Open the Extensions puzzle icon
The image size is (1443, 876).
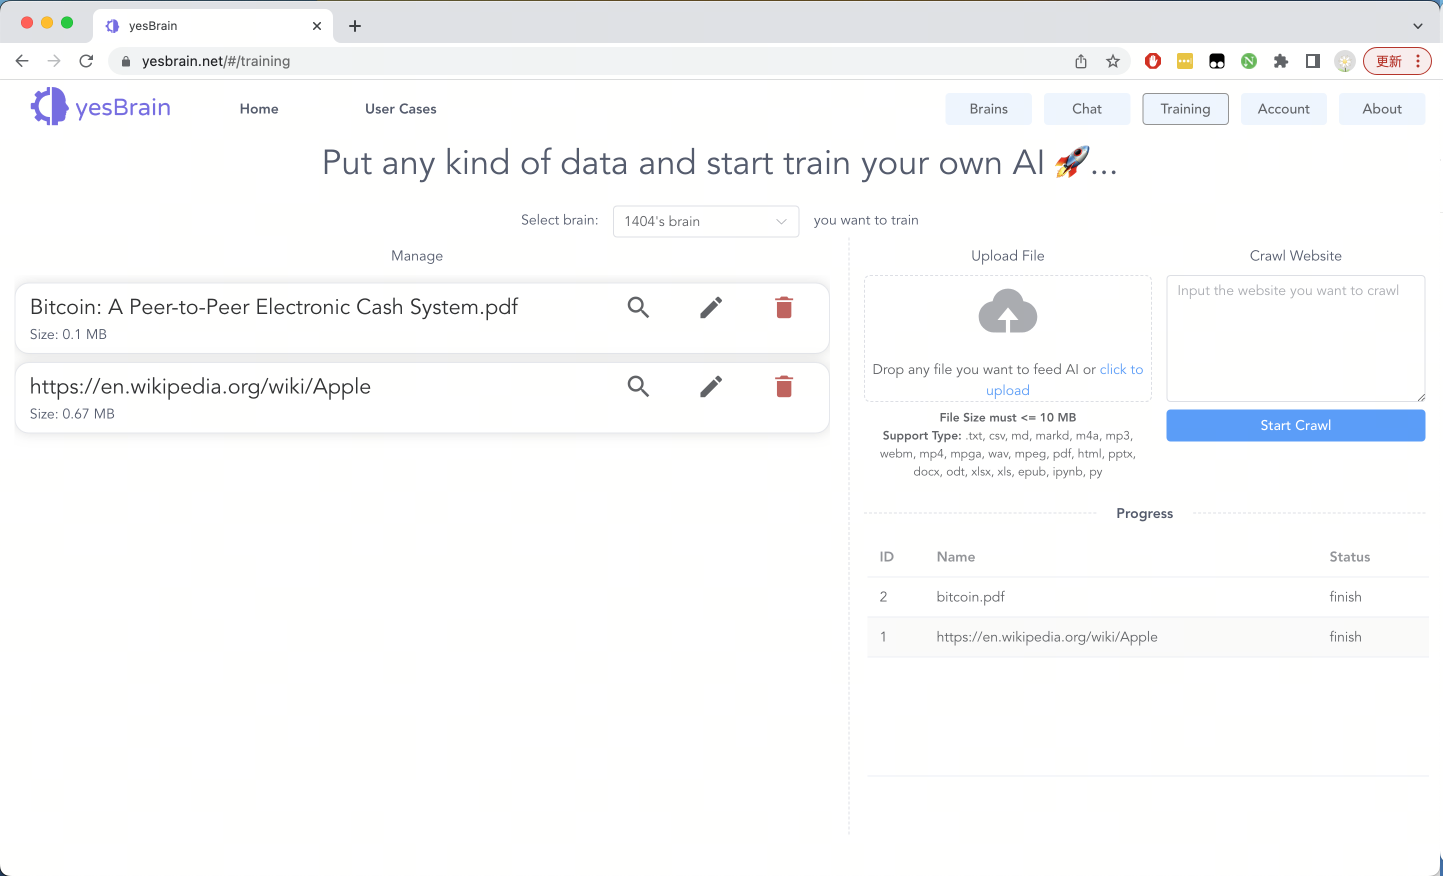click(x=1281, y=61)
